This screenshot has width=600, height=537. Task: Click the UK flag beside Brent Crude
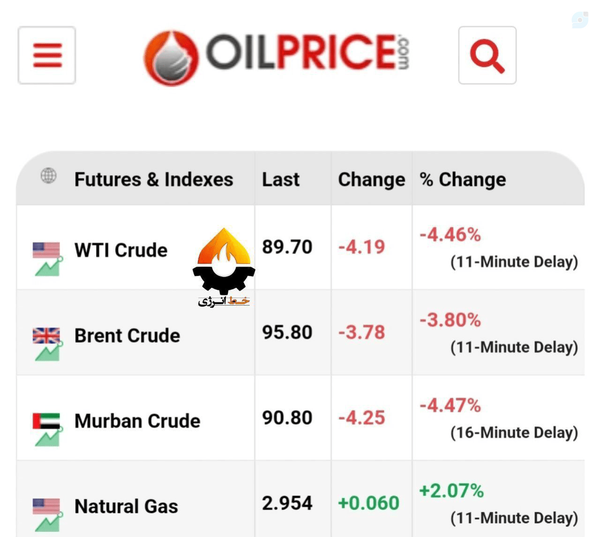(x=46, y=336)
